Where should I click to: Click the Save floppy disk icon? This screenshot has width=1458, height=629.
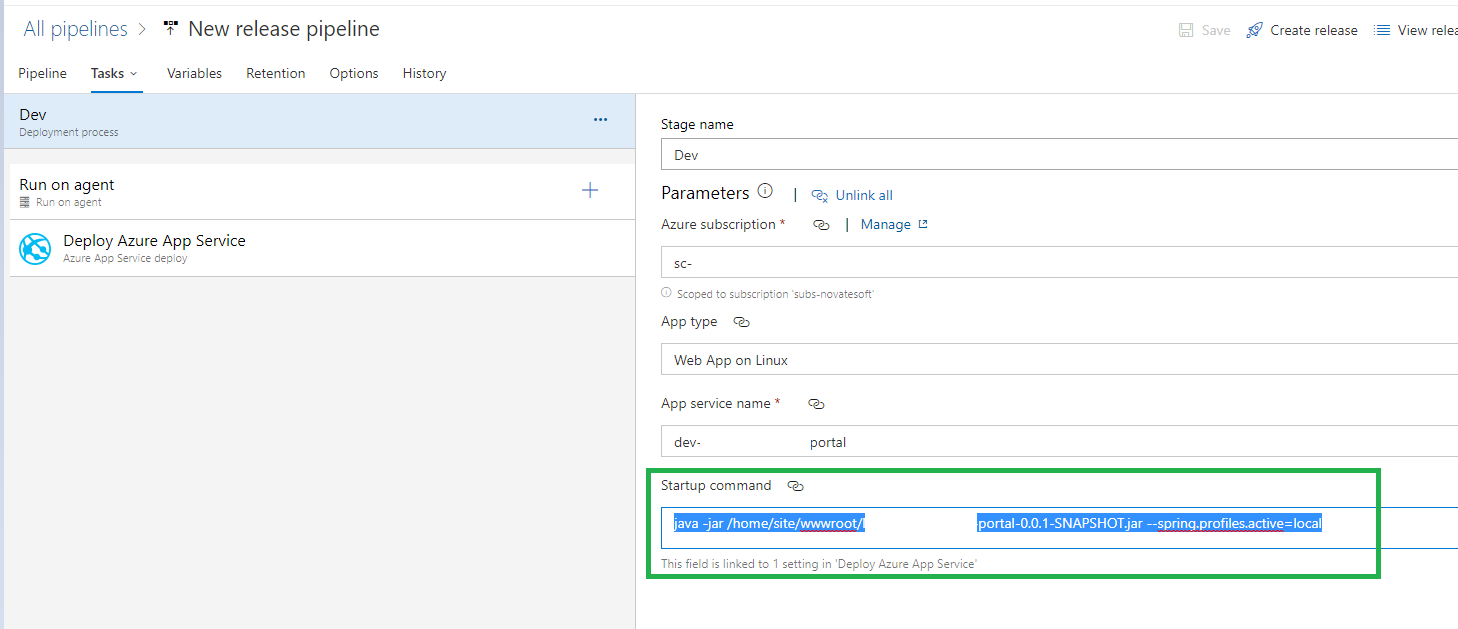pyautogui.click(x=1186, y=30)
